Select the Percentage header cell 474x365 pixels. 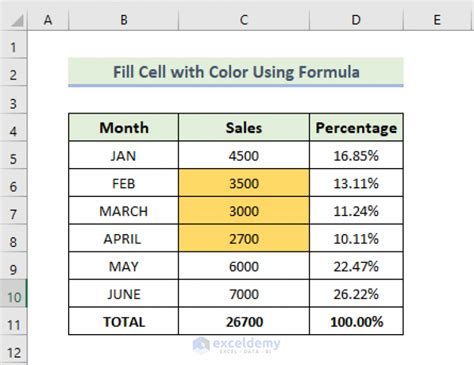coord(356,127)
